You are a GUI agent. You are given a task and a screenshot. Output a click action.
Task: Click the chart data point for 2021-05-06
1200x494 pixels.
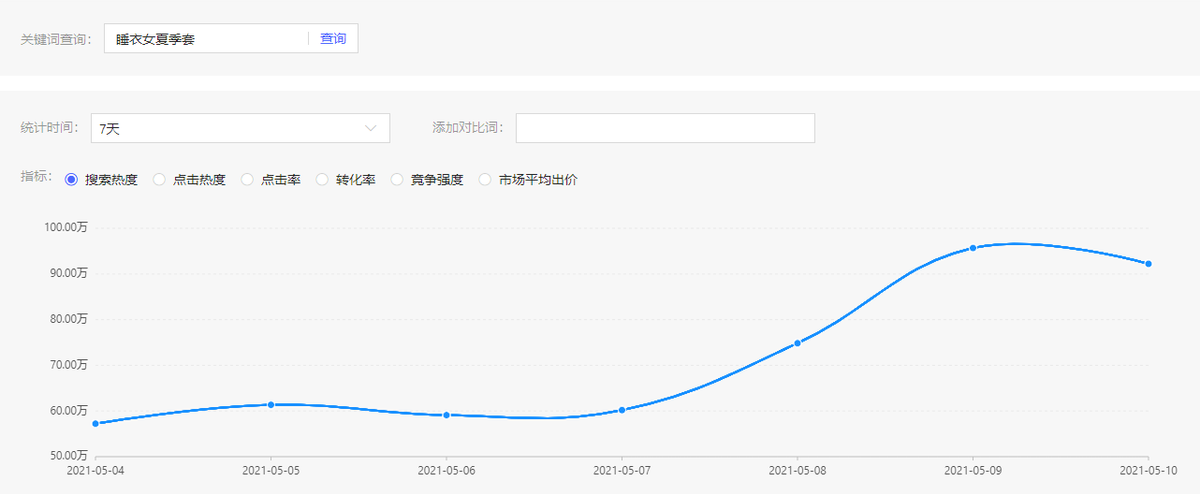[446, 415]
